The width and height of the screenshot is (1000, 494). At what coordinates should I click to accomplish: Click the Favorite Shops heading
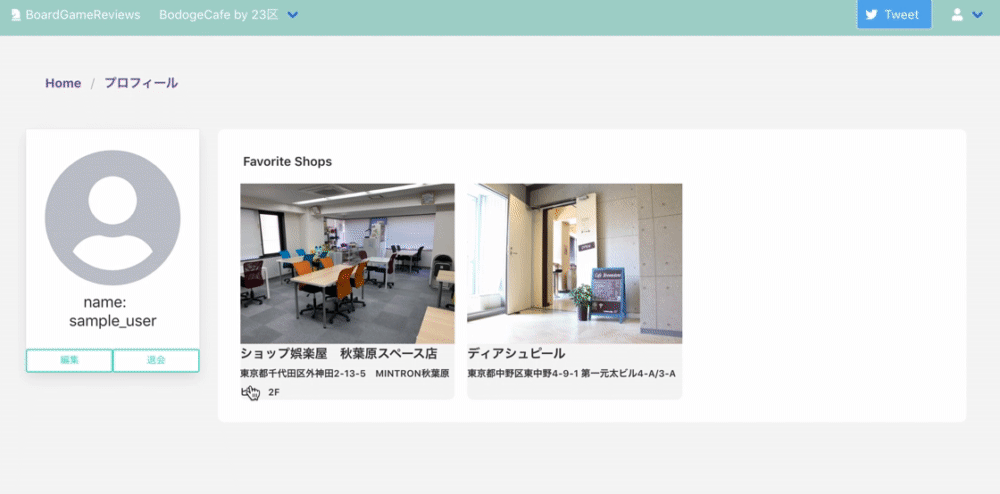[287, 162]
